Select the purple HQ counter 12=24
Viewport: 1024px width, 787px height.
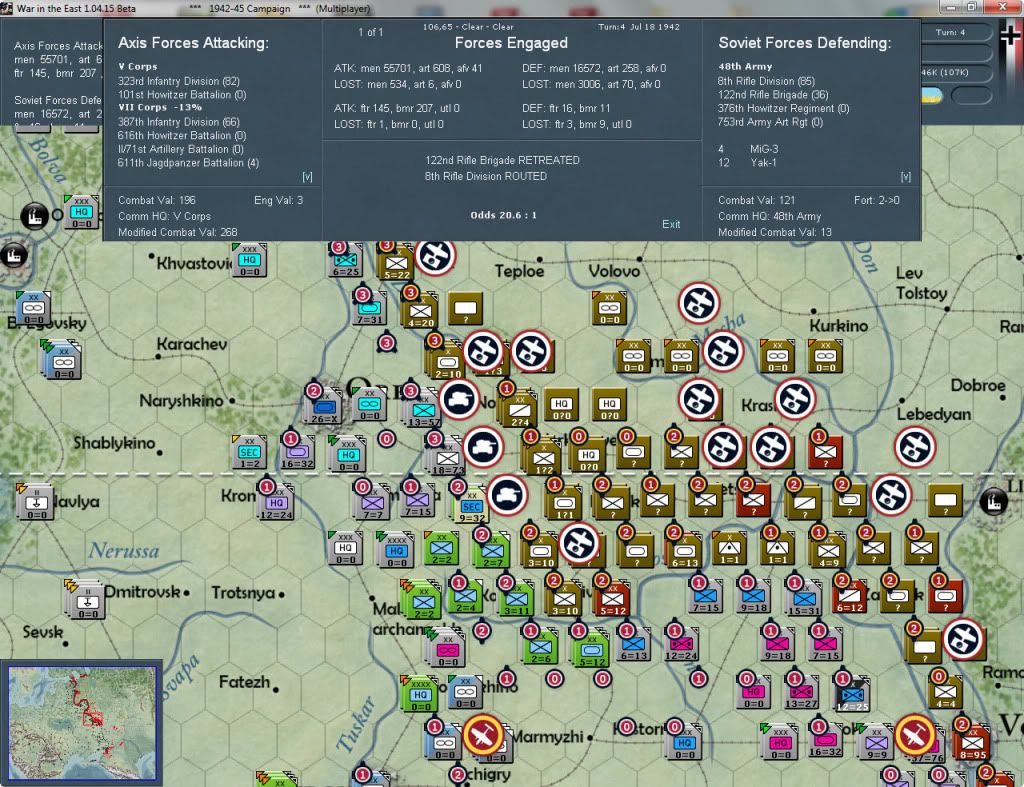point(276,503)
